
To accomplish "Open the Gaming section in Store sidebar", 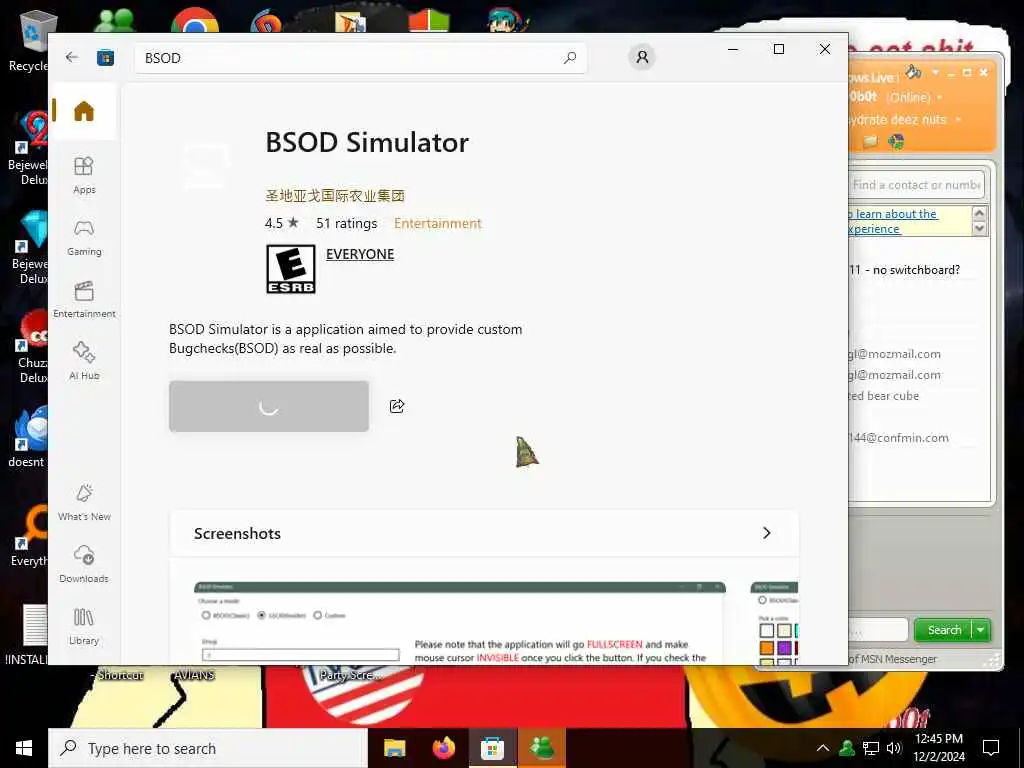I will click(84, 238).
